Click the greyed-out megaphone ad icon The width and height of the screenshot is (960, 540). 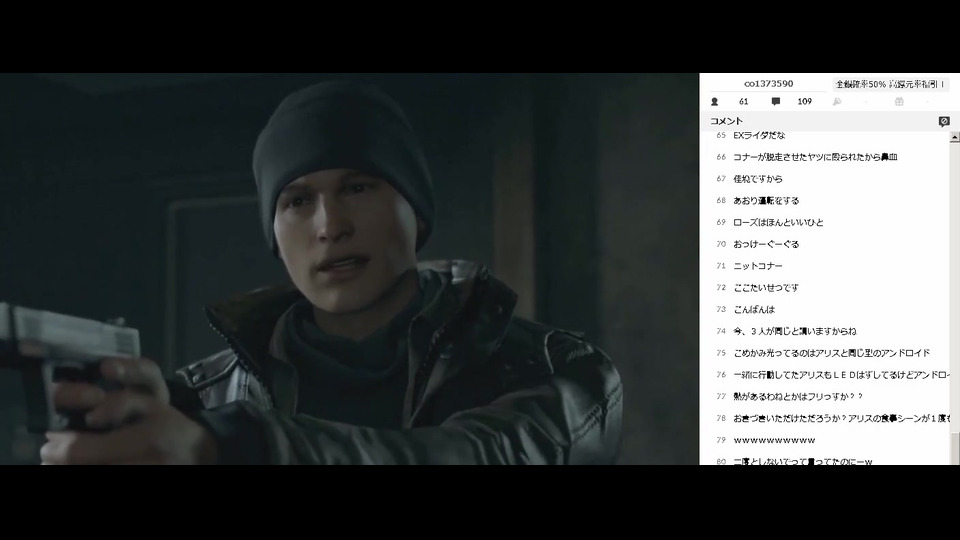(x=837, y=102)
